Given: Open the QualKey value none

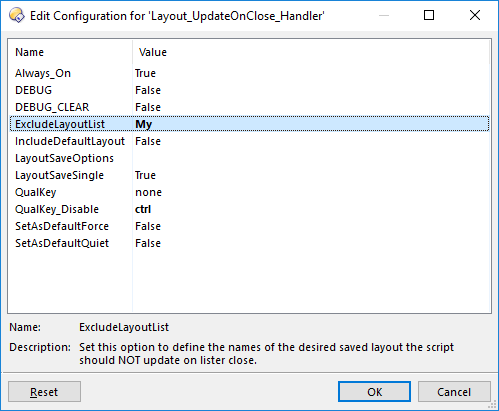Looking at the screenshot, I should [148, 192].
